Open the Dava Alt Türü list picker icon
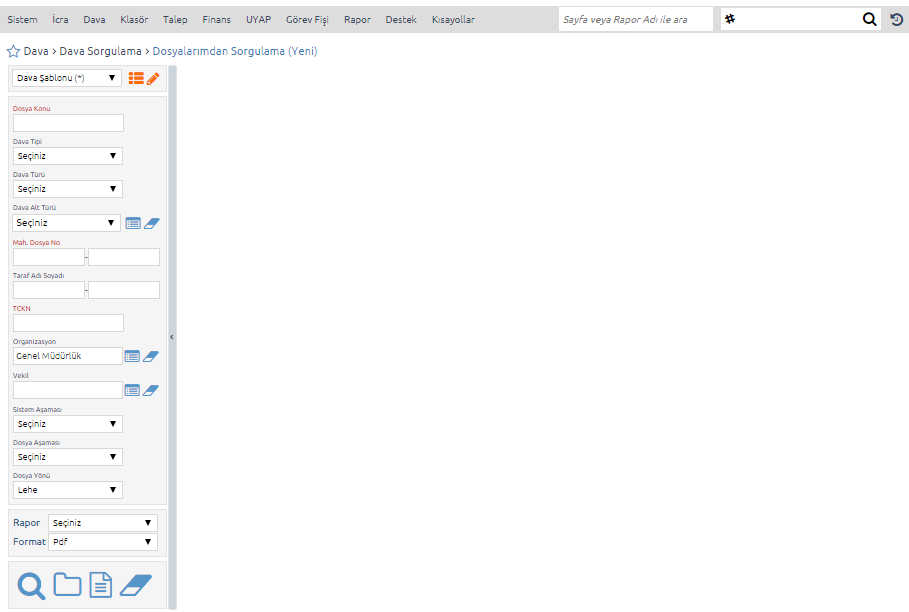The image size is (909, 612). pos(133,223)
